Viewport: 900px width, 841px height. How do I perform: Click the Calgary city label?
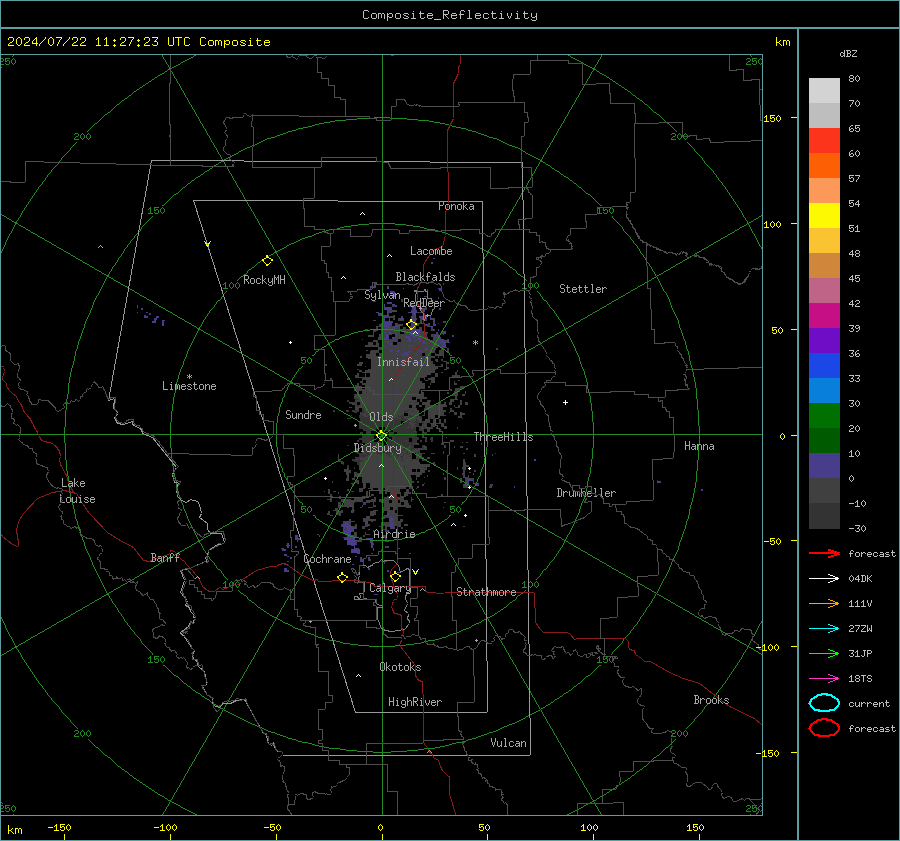click(390, 588)
